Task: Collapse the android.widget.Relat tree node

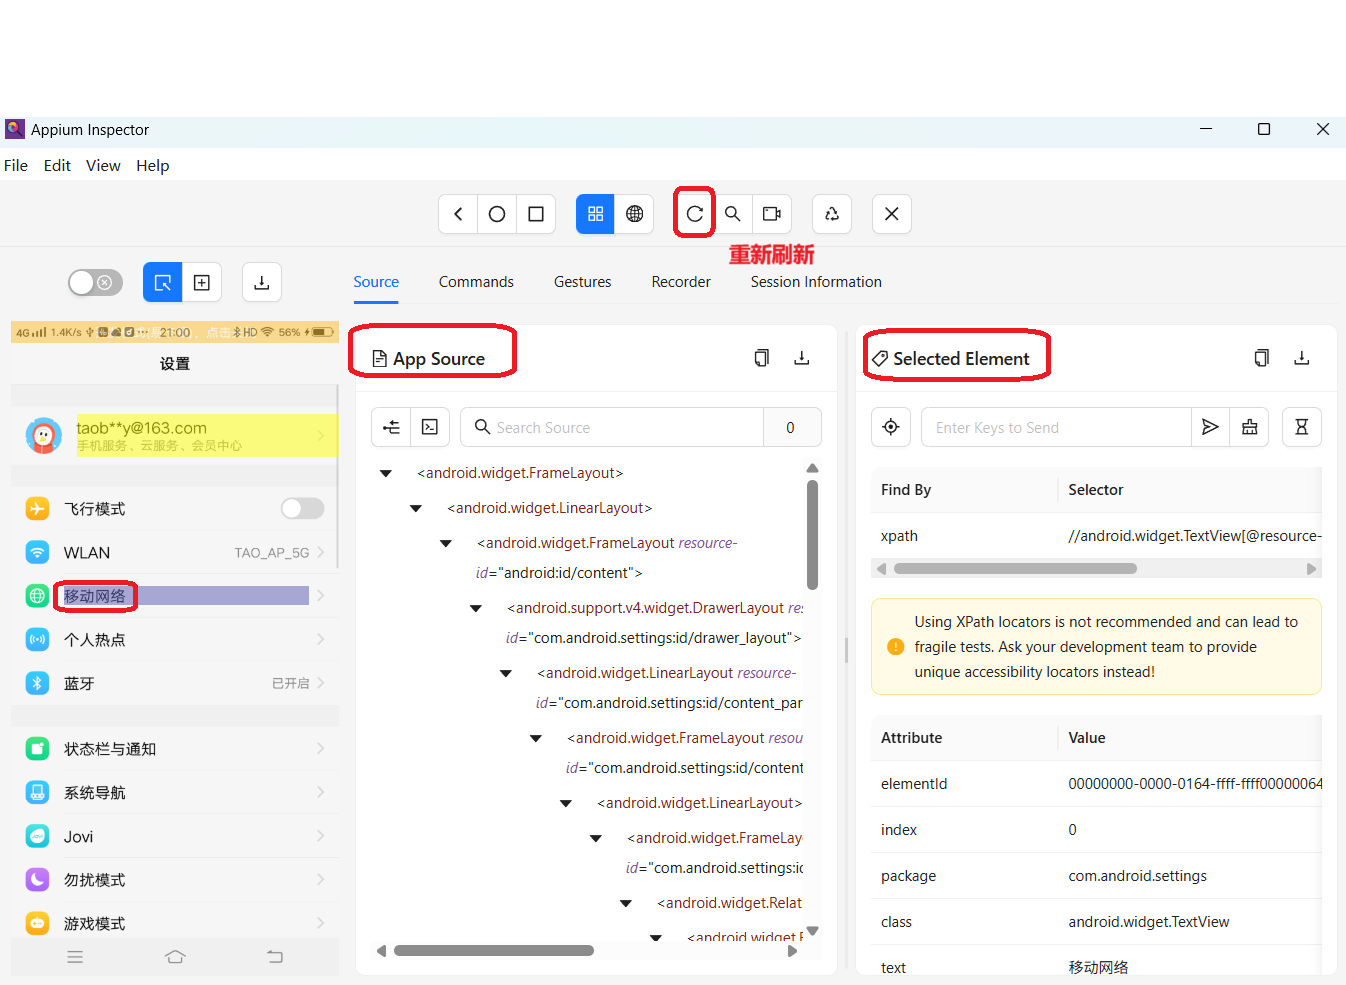Action: tap(626, 904)
